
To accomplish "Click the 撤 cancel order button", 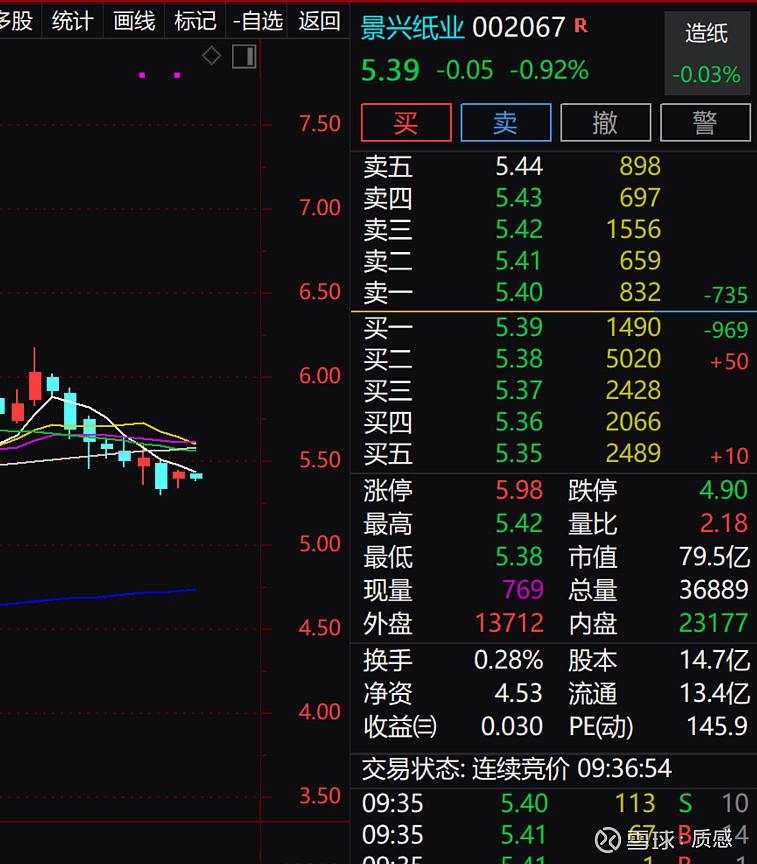I will point(605,122).
